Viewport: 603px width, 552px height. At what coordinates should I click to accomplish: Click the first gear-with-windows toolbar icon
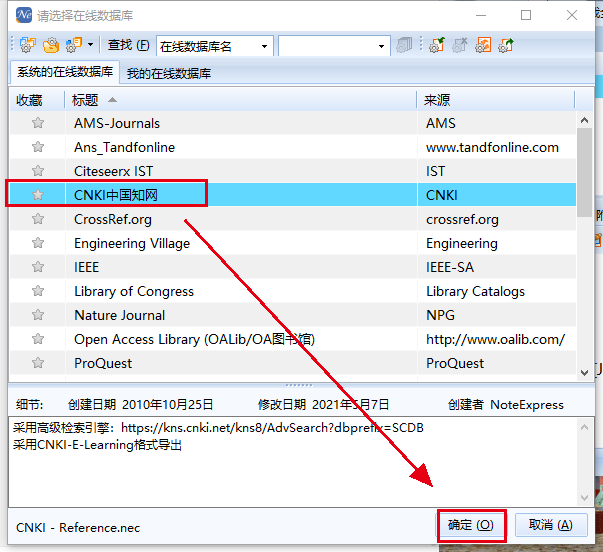click(27, 45)
